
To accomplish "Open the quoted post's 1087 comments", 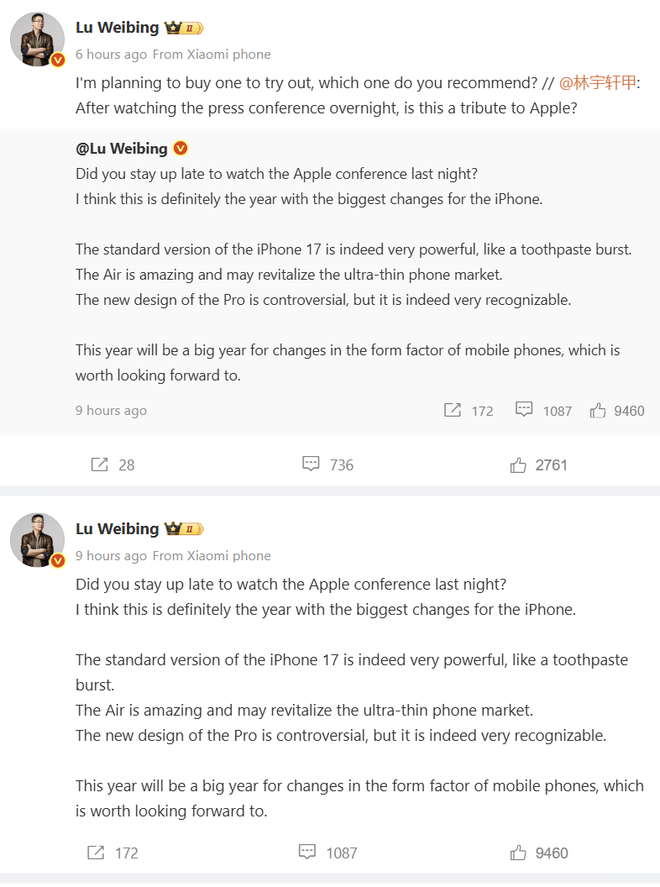I will coord(524,410).
